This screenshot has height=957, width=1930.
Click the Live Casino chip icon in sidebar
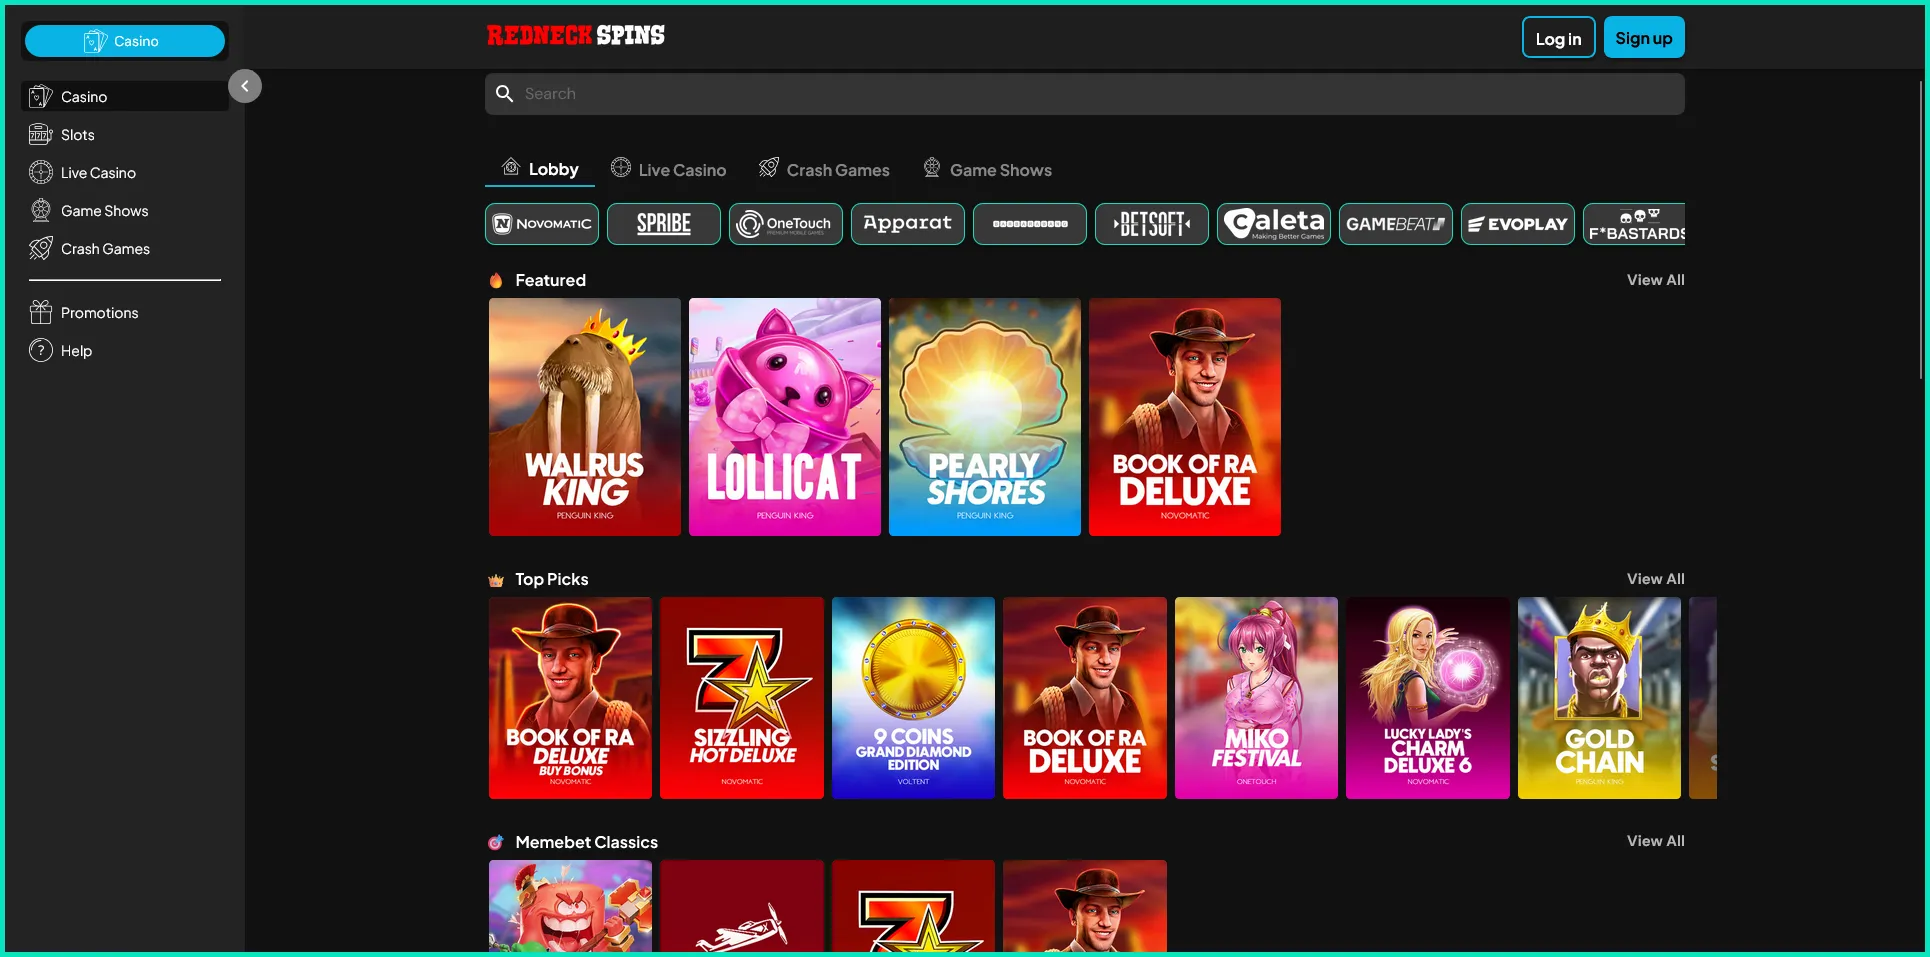(x=41, y=173)
